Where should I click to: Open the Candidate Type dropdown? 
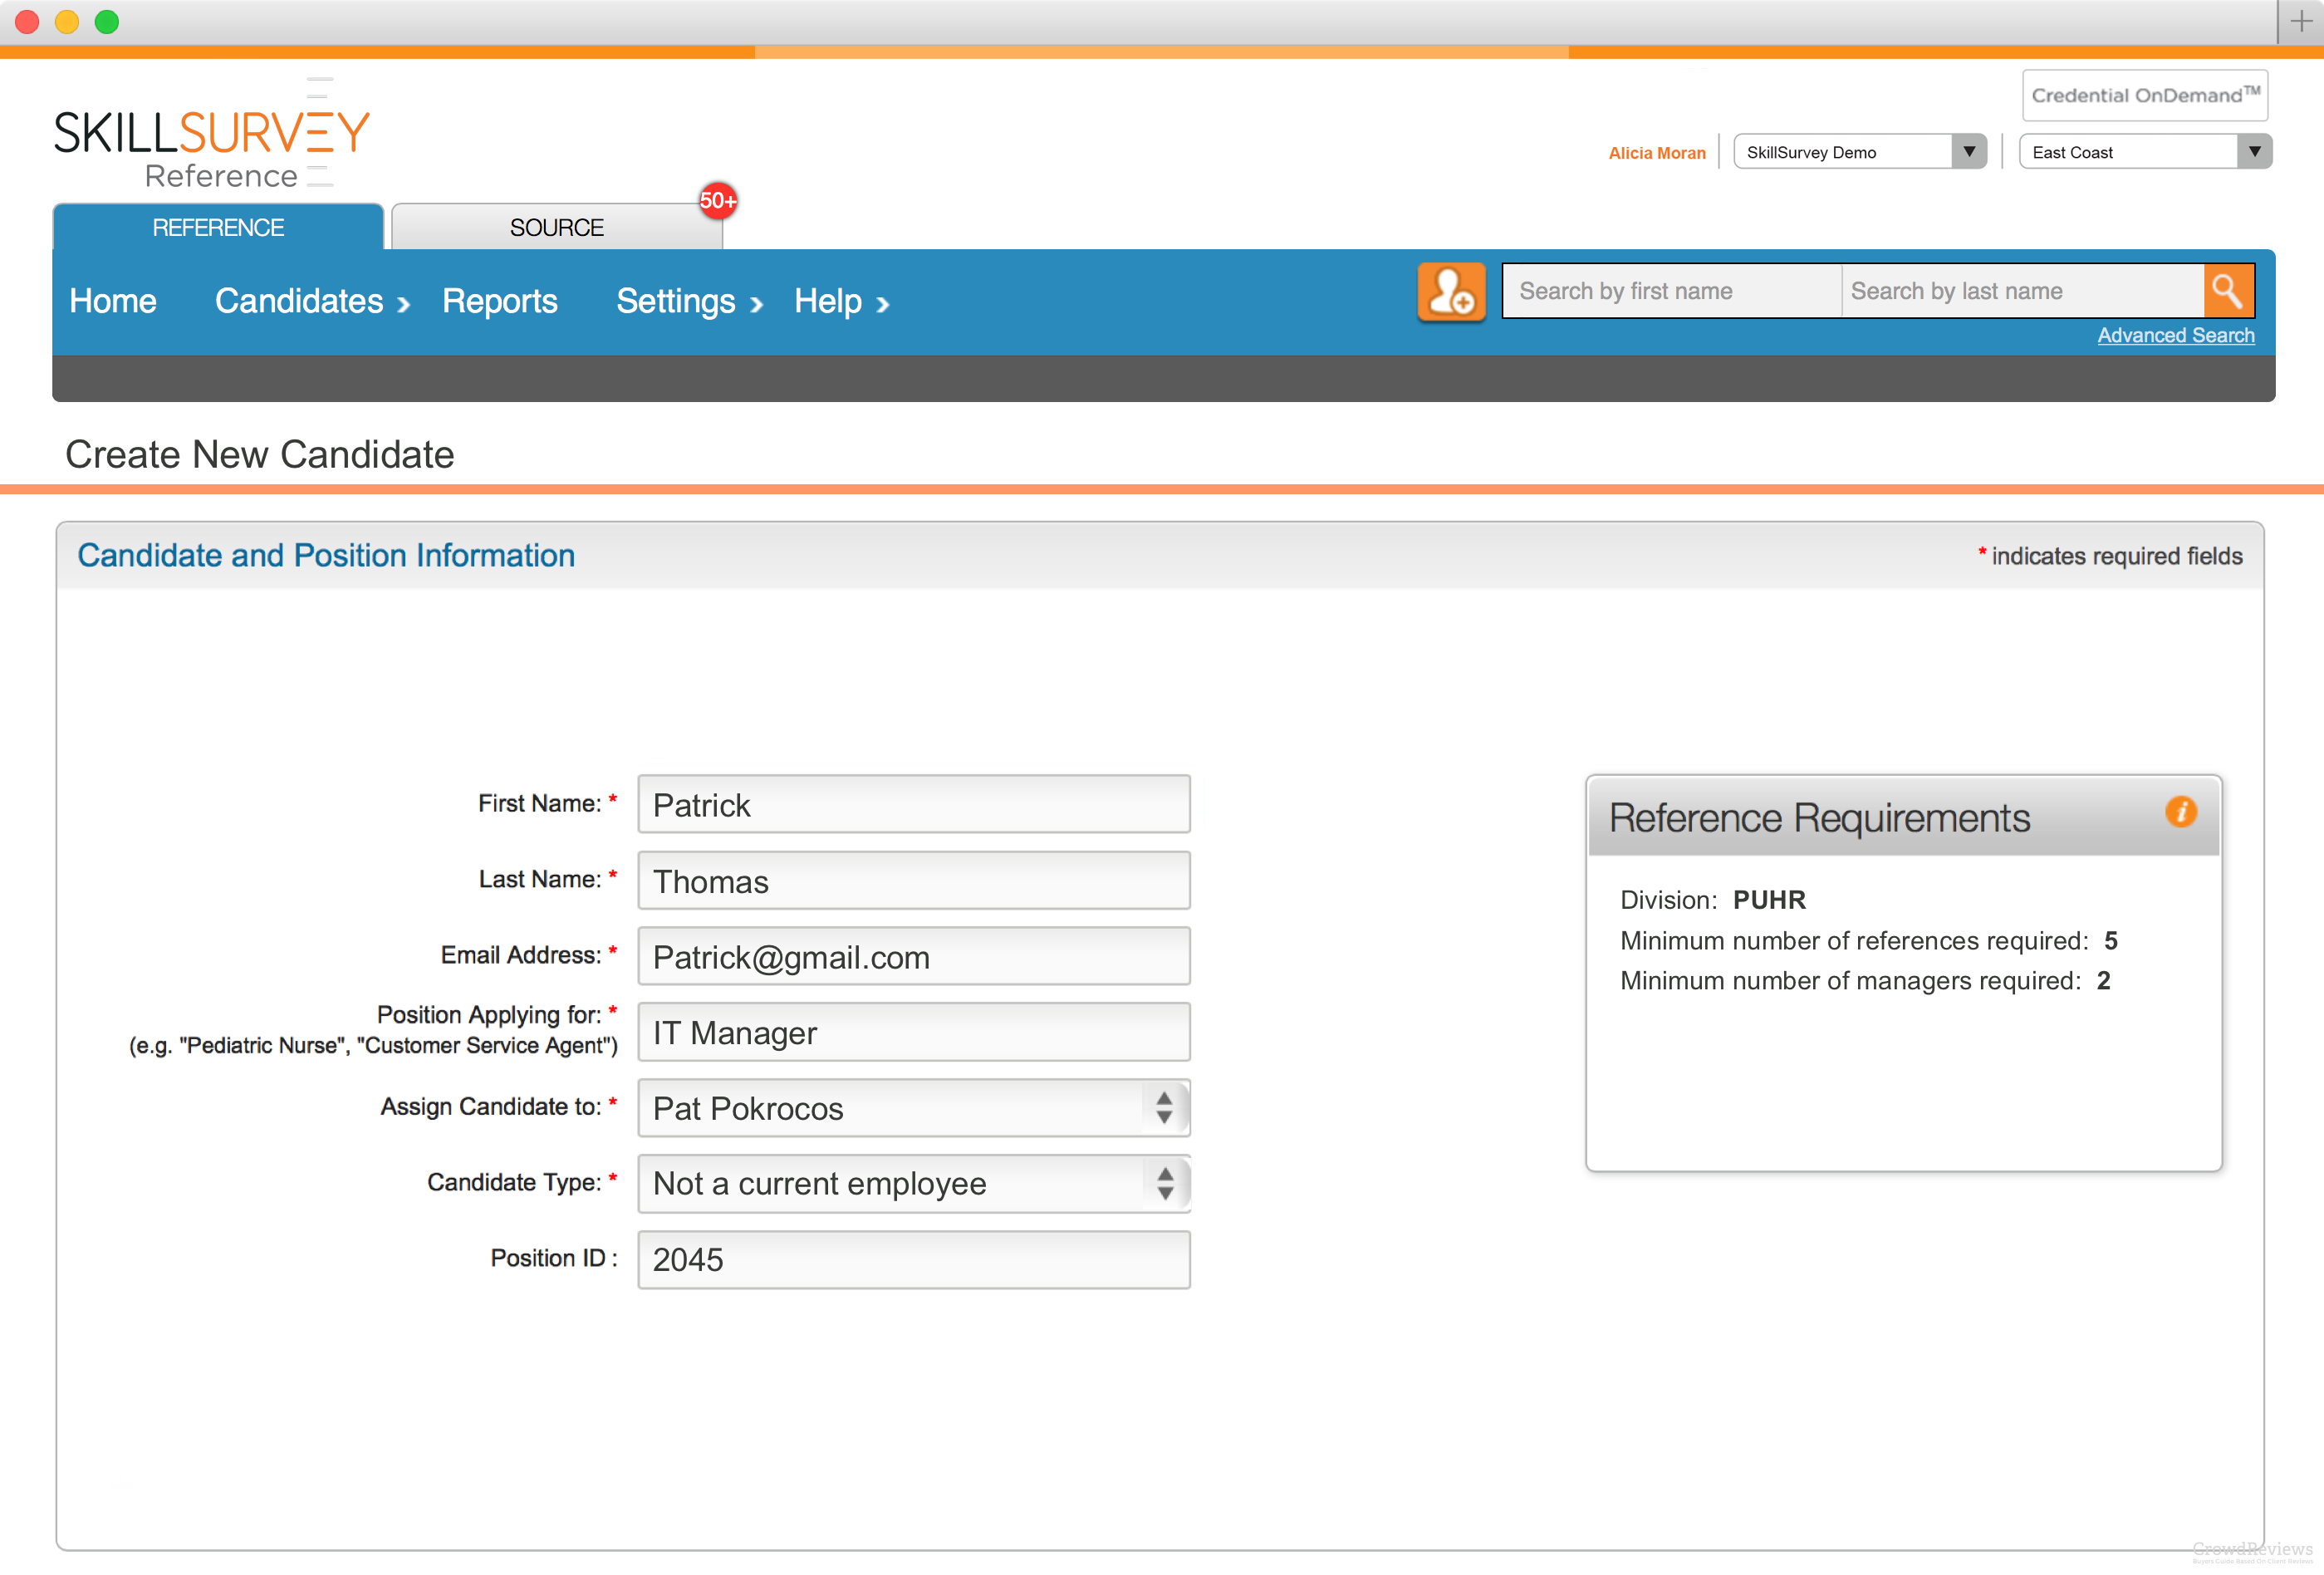(x=913, y=1183)
